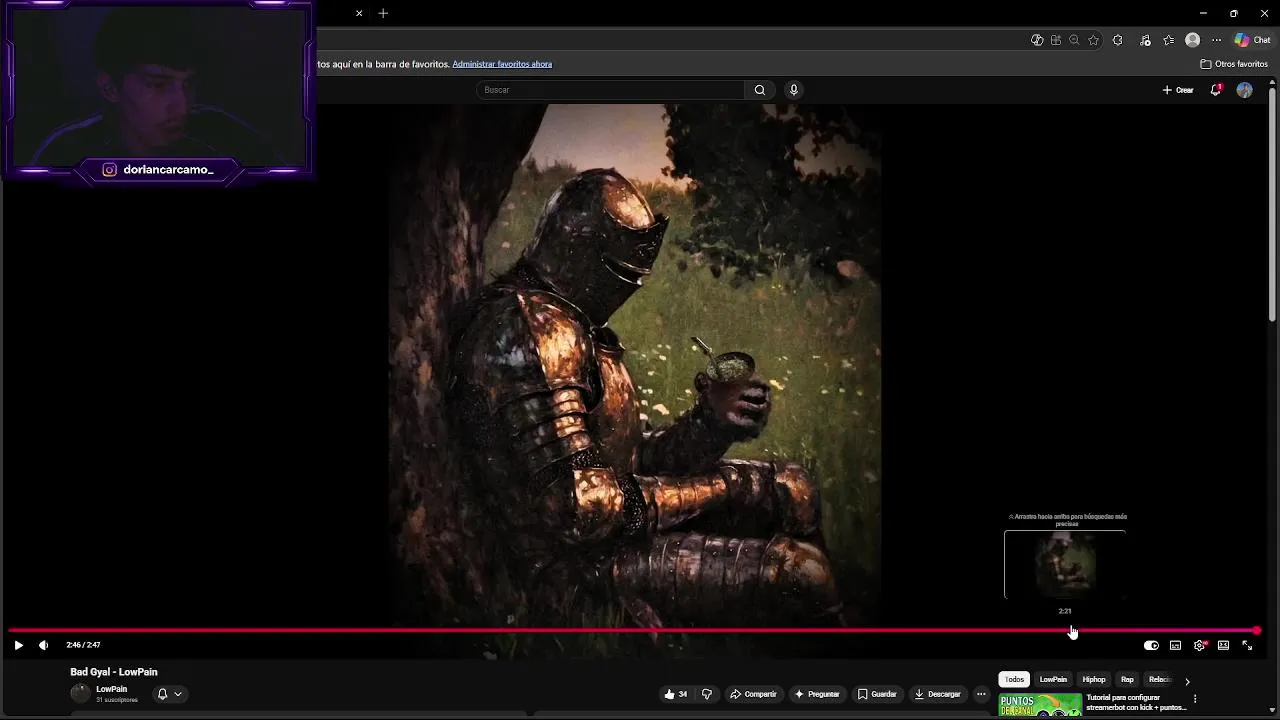
Task: Click the seek preview thumbnail at 2:21
Action: pyautogui.click(x=1065, y=565)
